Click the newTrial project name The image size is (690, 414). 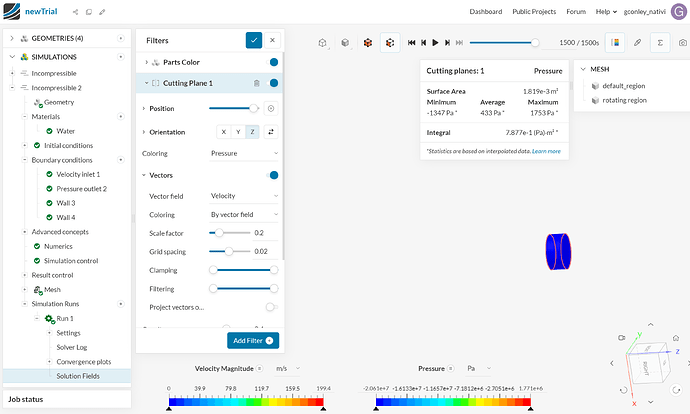[41, 11]
